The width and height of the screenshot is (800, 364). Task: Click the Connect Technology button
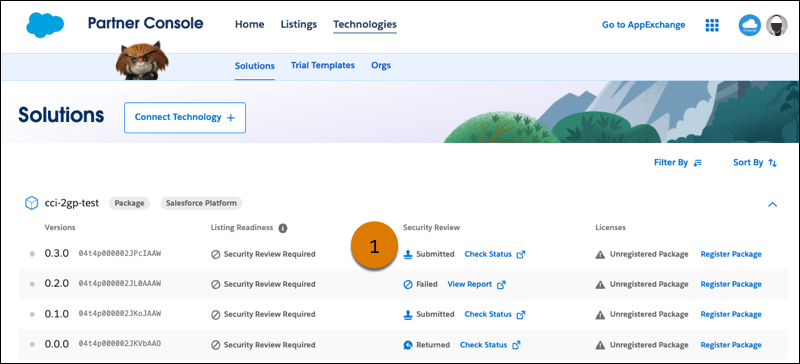tap(185, 117)
